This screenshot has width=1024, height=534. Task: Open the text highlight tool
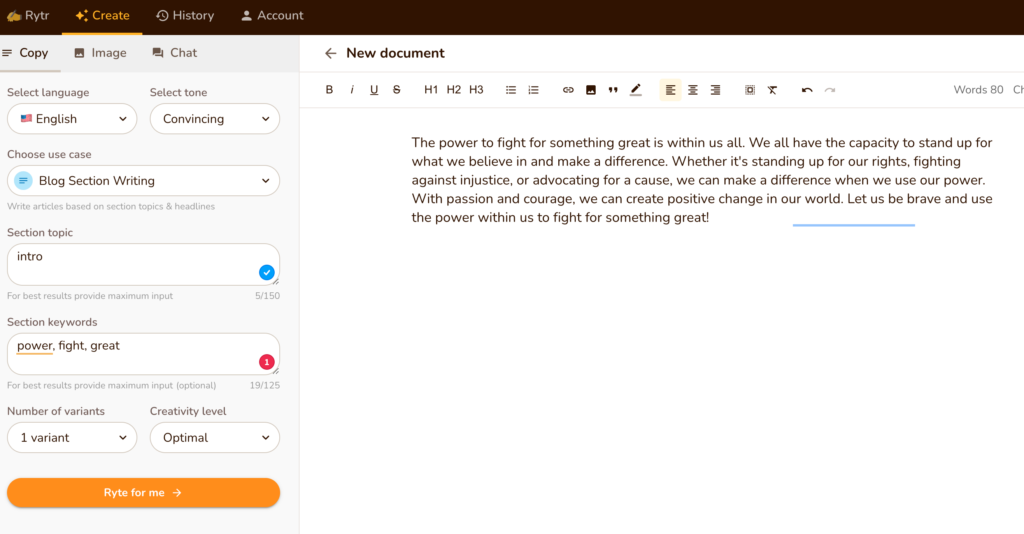click(x=635, y=90)
